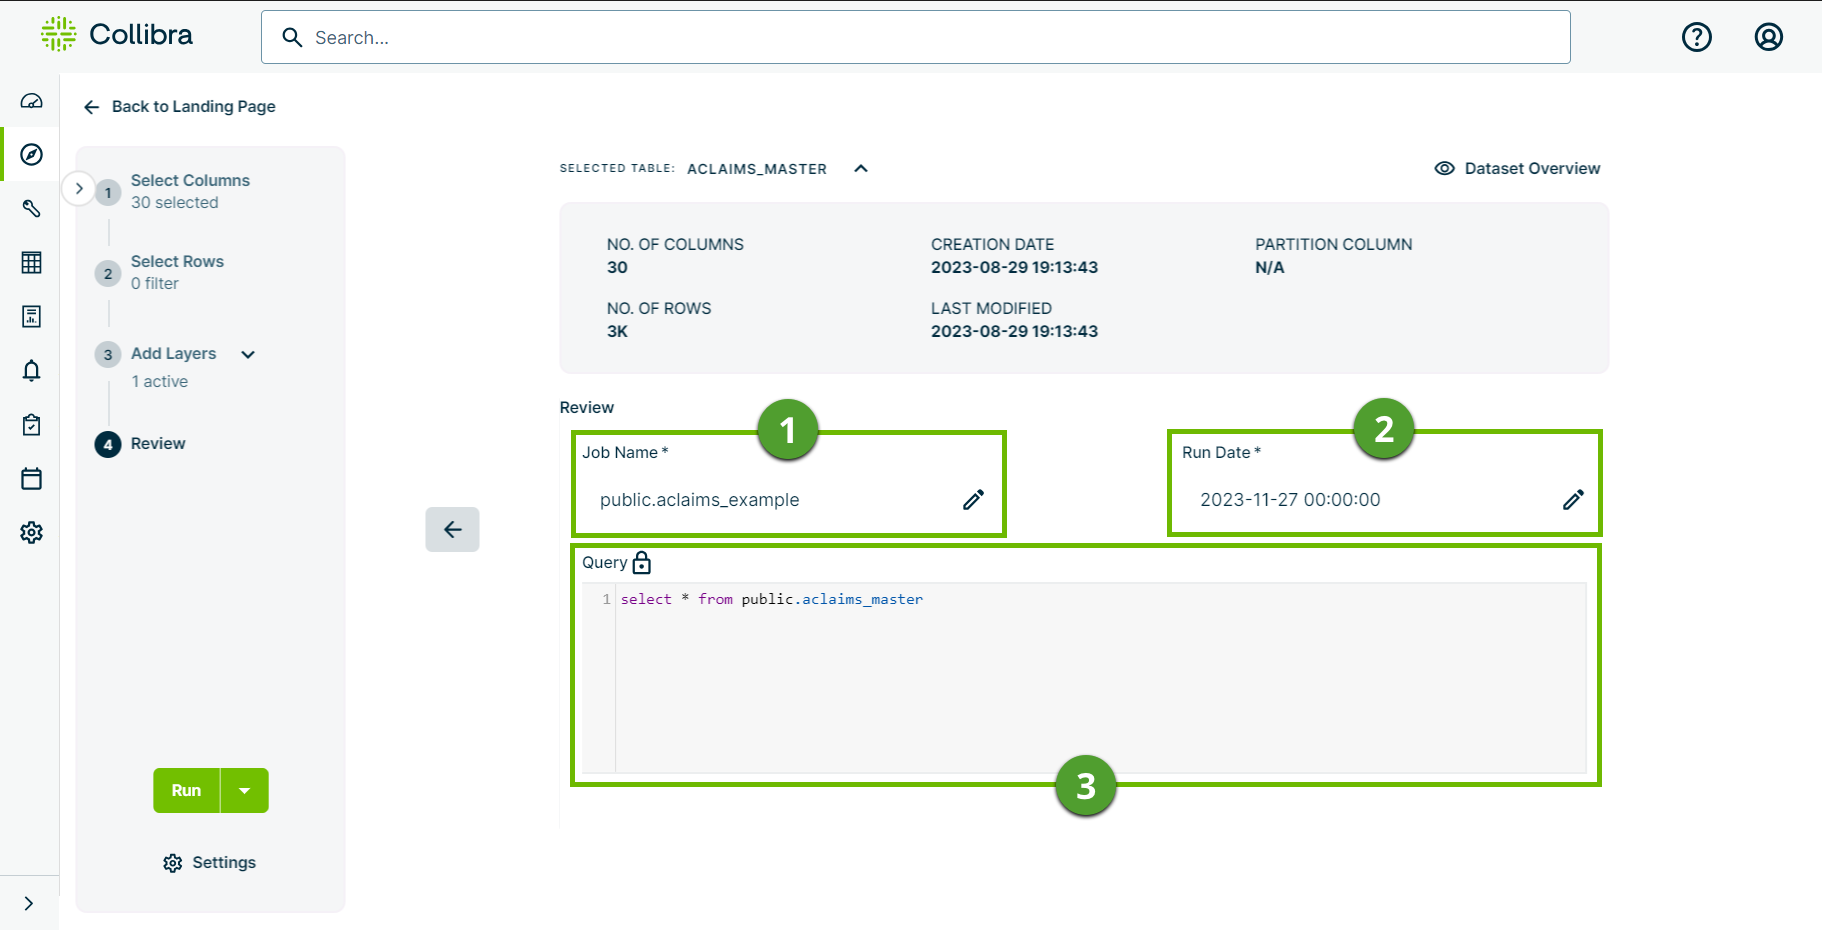This screenshot has width=1822, height=930.
Task: Edit Run Date with pencil icon
Action: [1573, 500]
